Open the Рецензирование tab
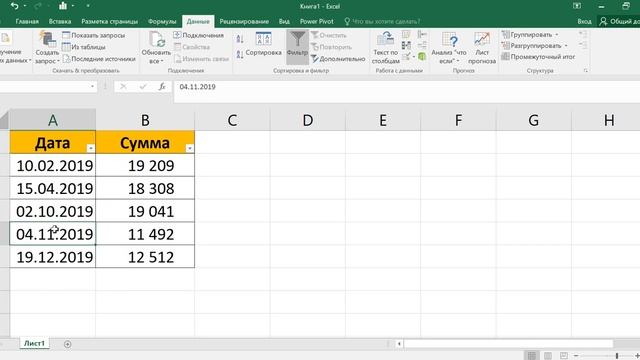Screen dimensions: 640x360 pos(244,21)
